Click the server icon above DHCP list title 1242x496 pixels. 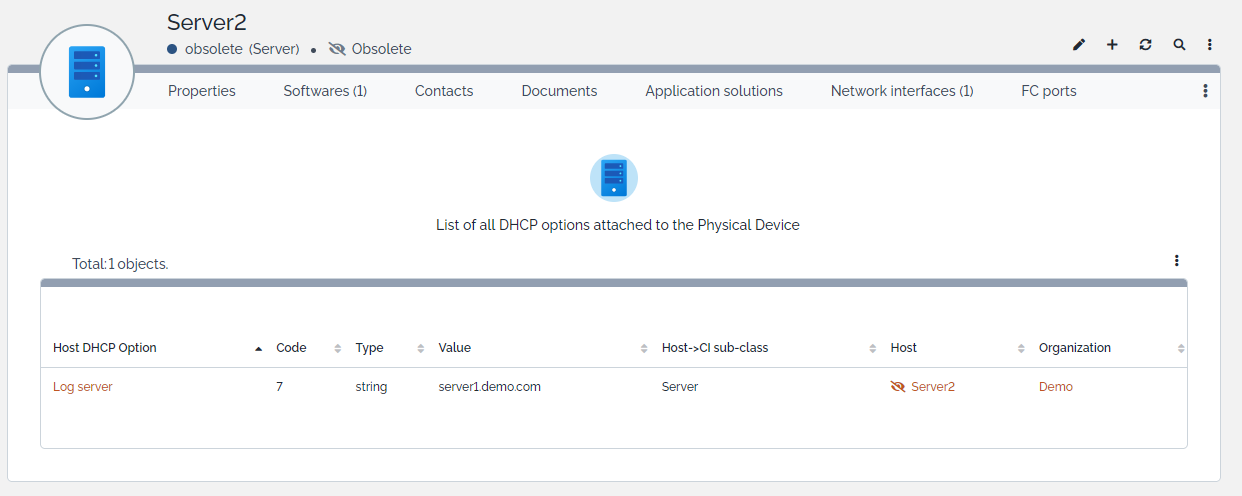pyautogui.click(x=613, y=178)
